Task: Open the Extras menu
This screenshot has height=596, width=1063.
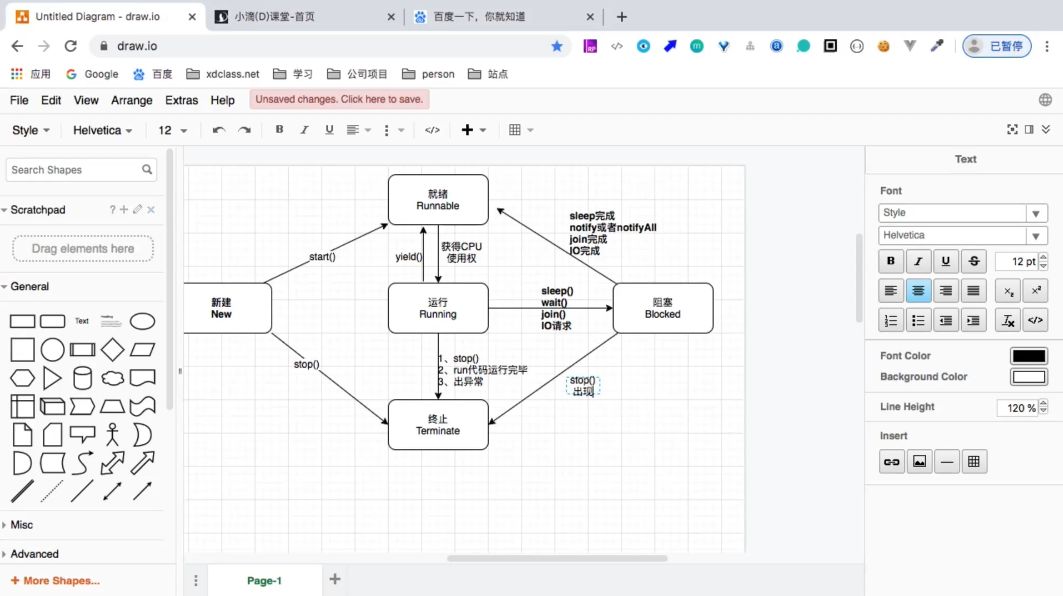Action: 182,100
